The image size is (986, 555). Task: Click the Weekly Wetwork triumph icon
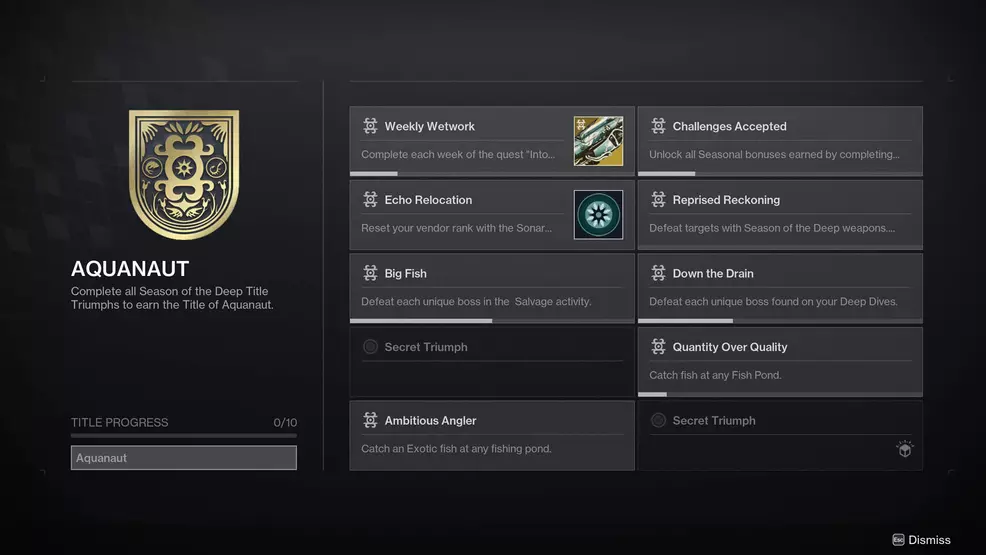click(370, 126)
